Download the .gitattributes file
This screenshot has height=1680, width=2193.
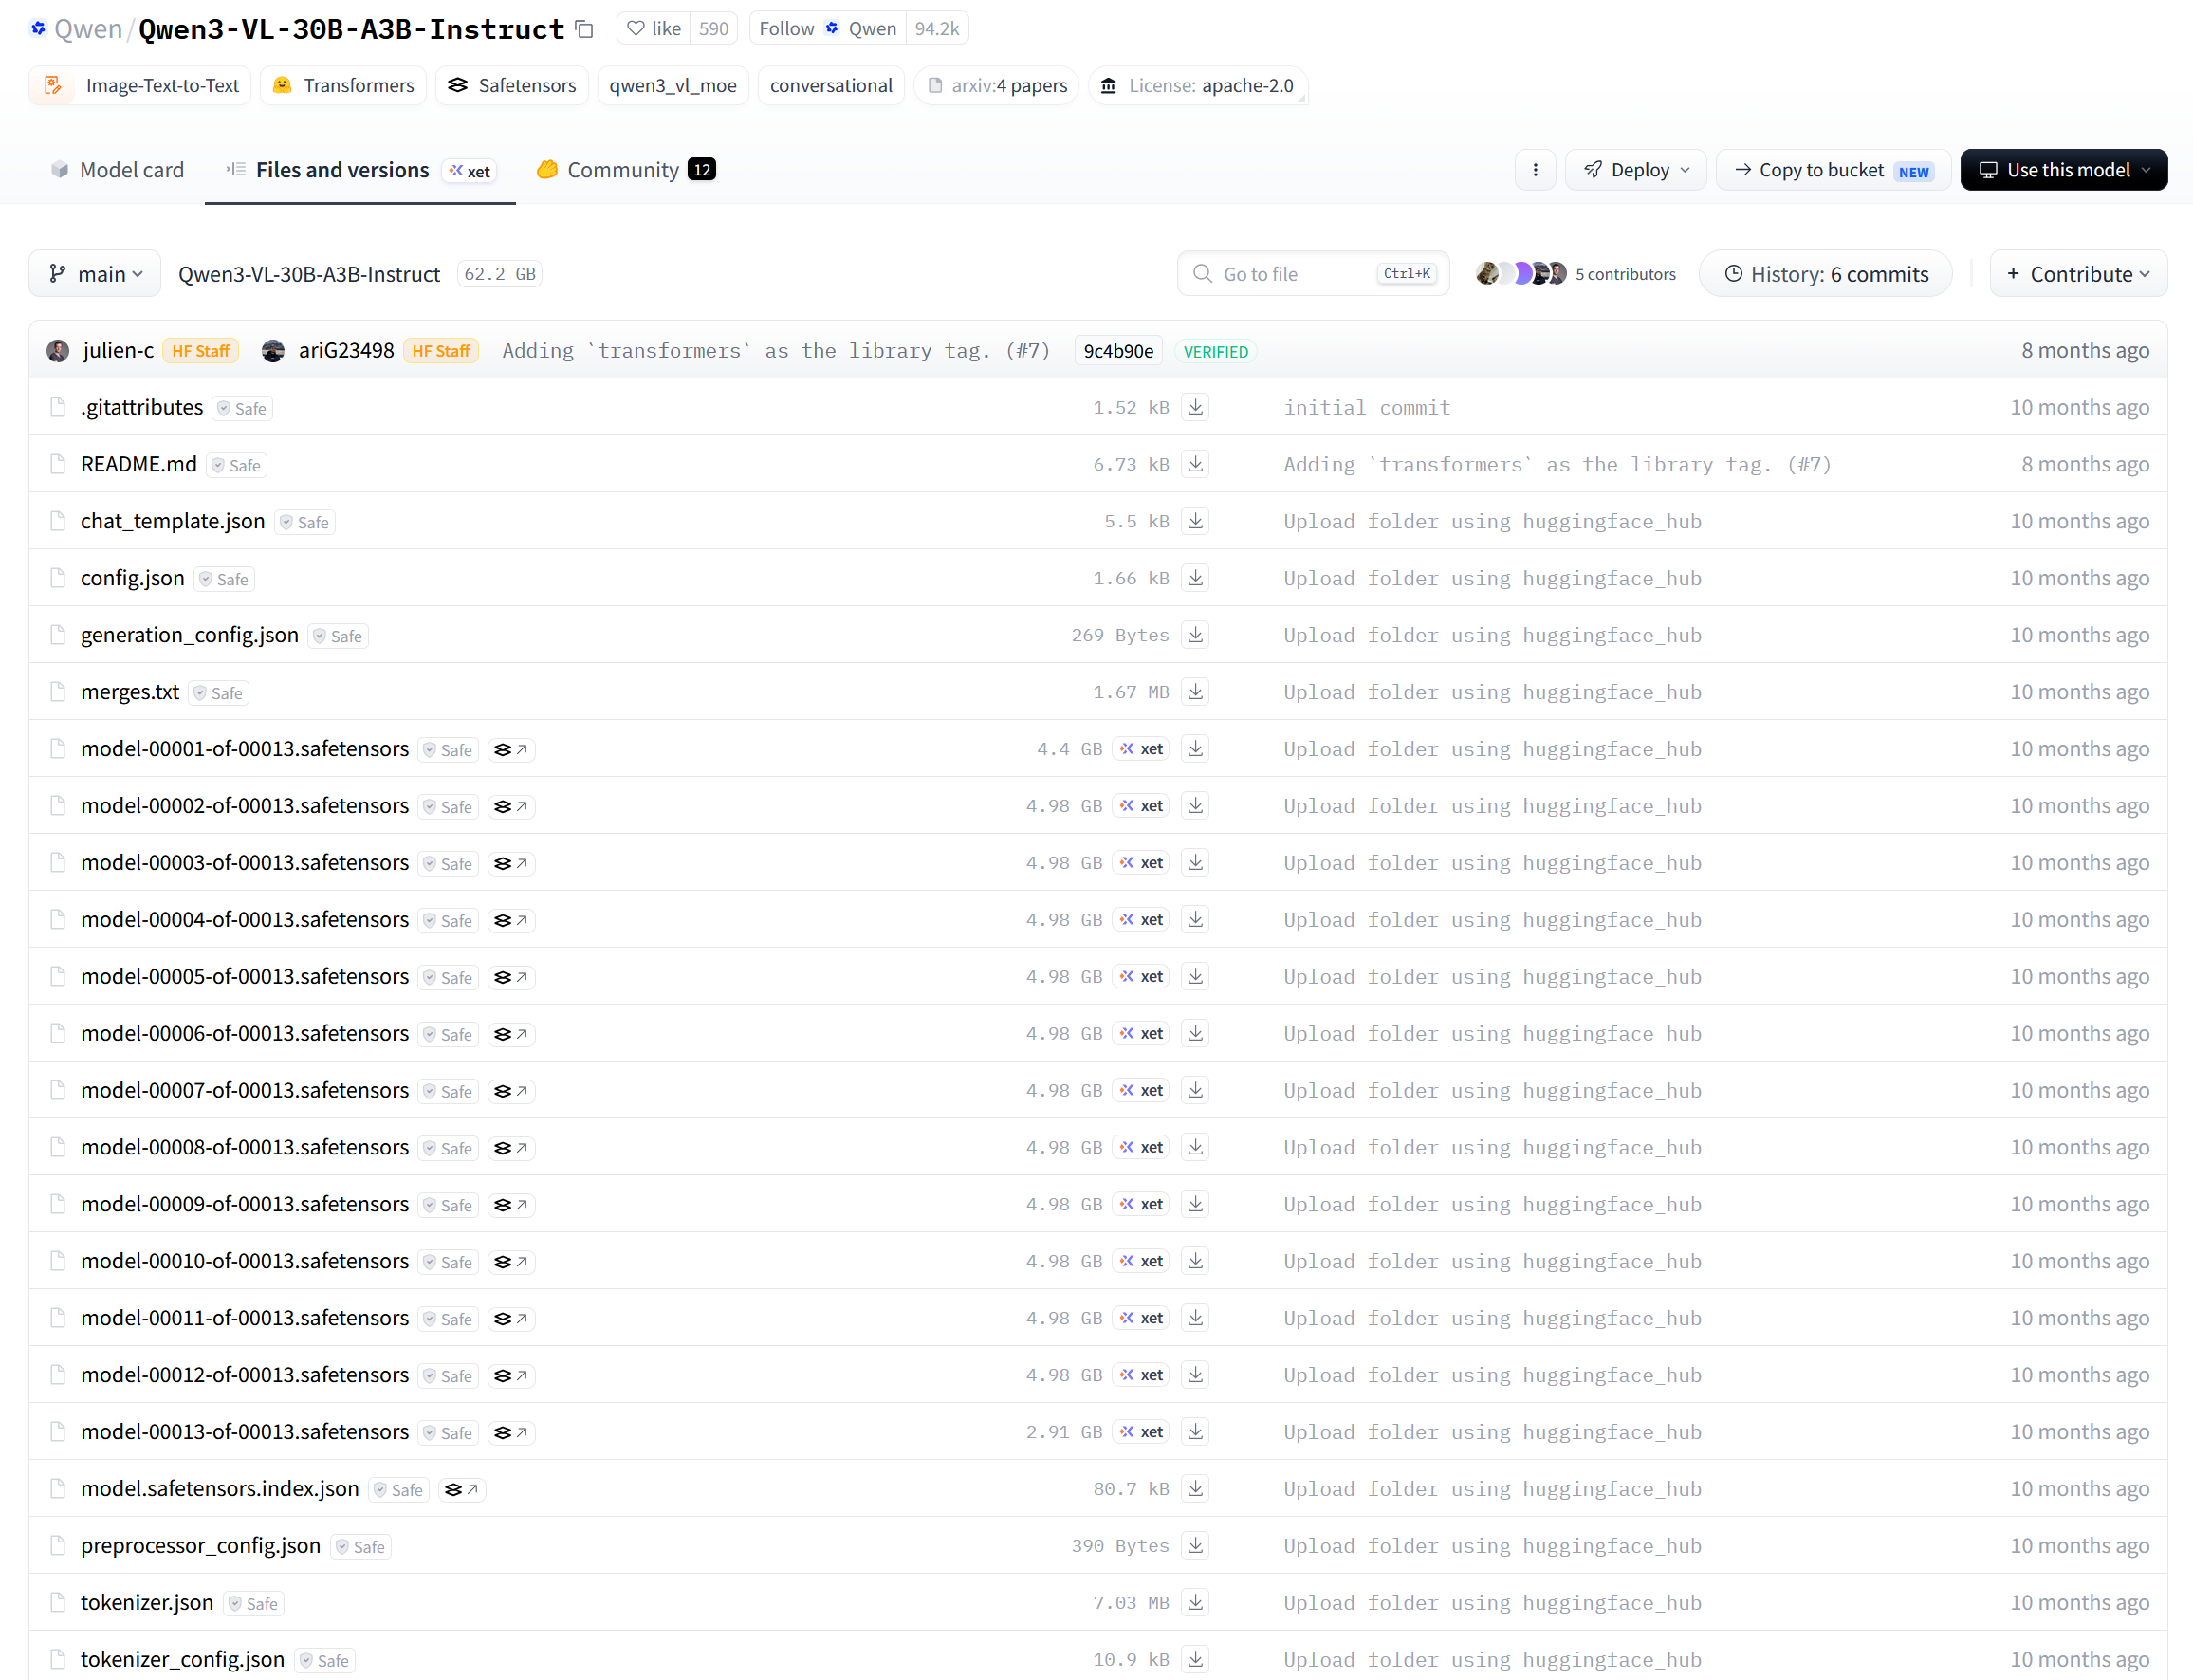1195,407
